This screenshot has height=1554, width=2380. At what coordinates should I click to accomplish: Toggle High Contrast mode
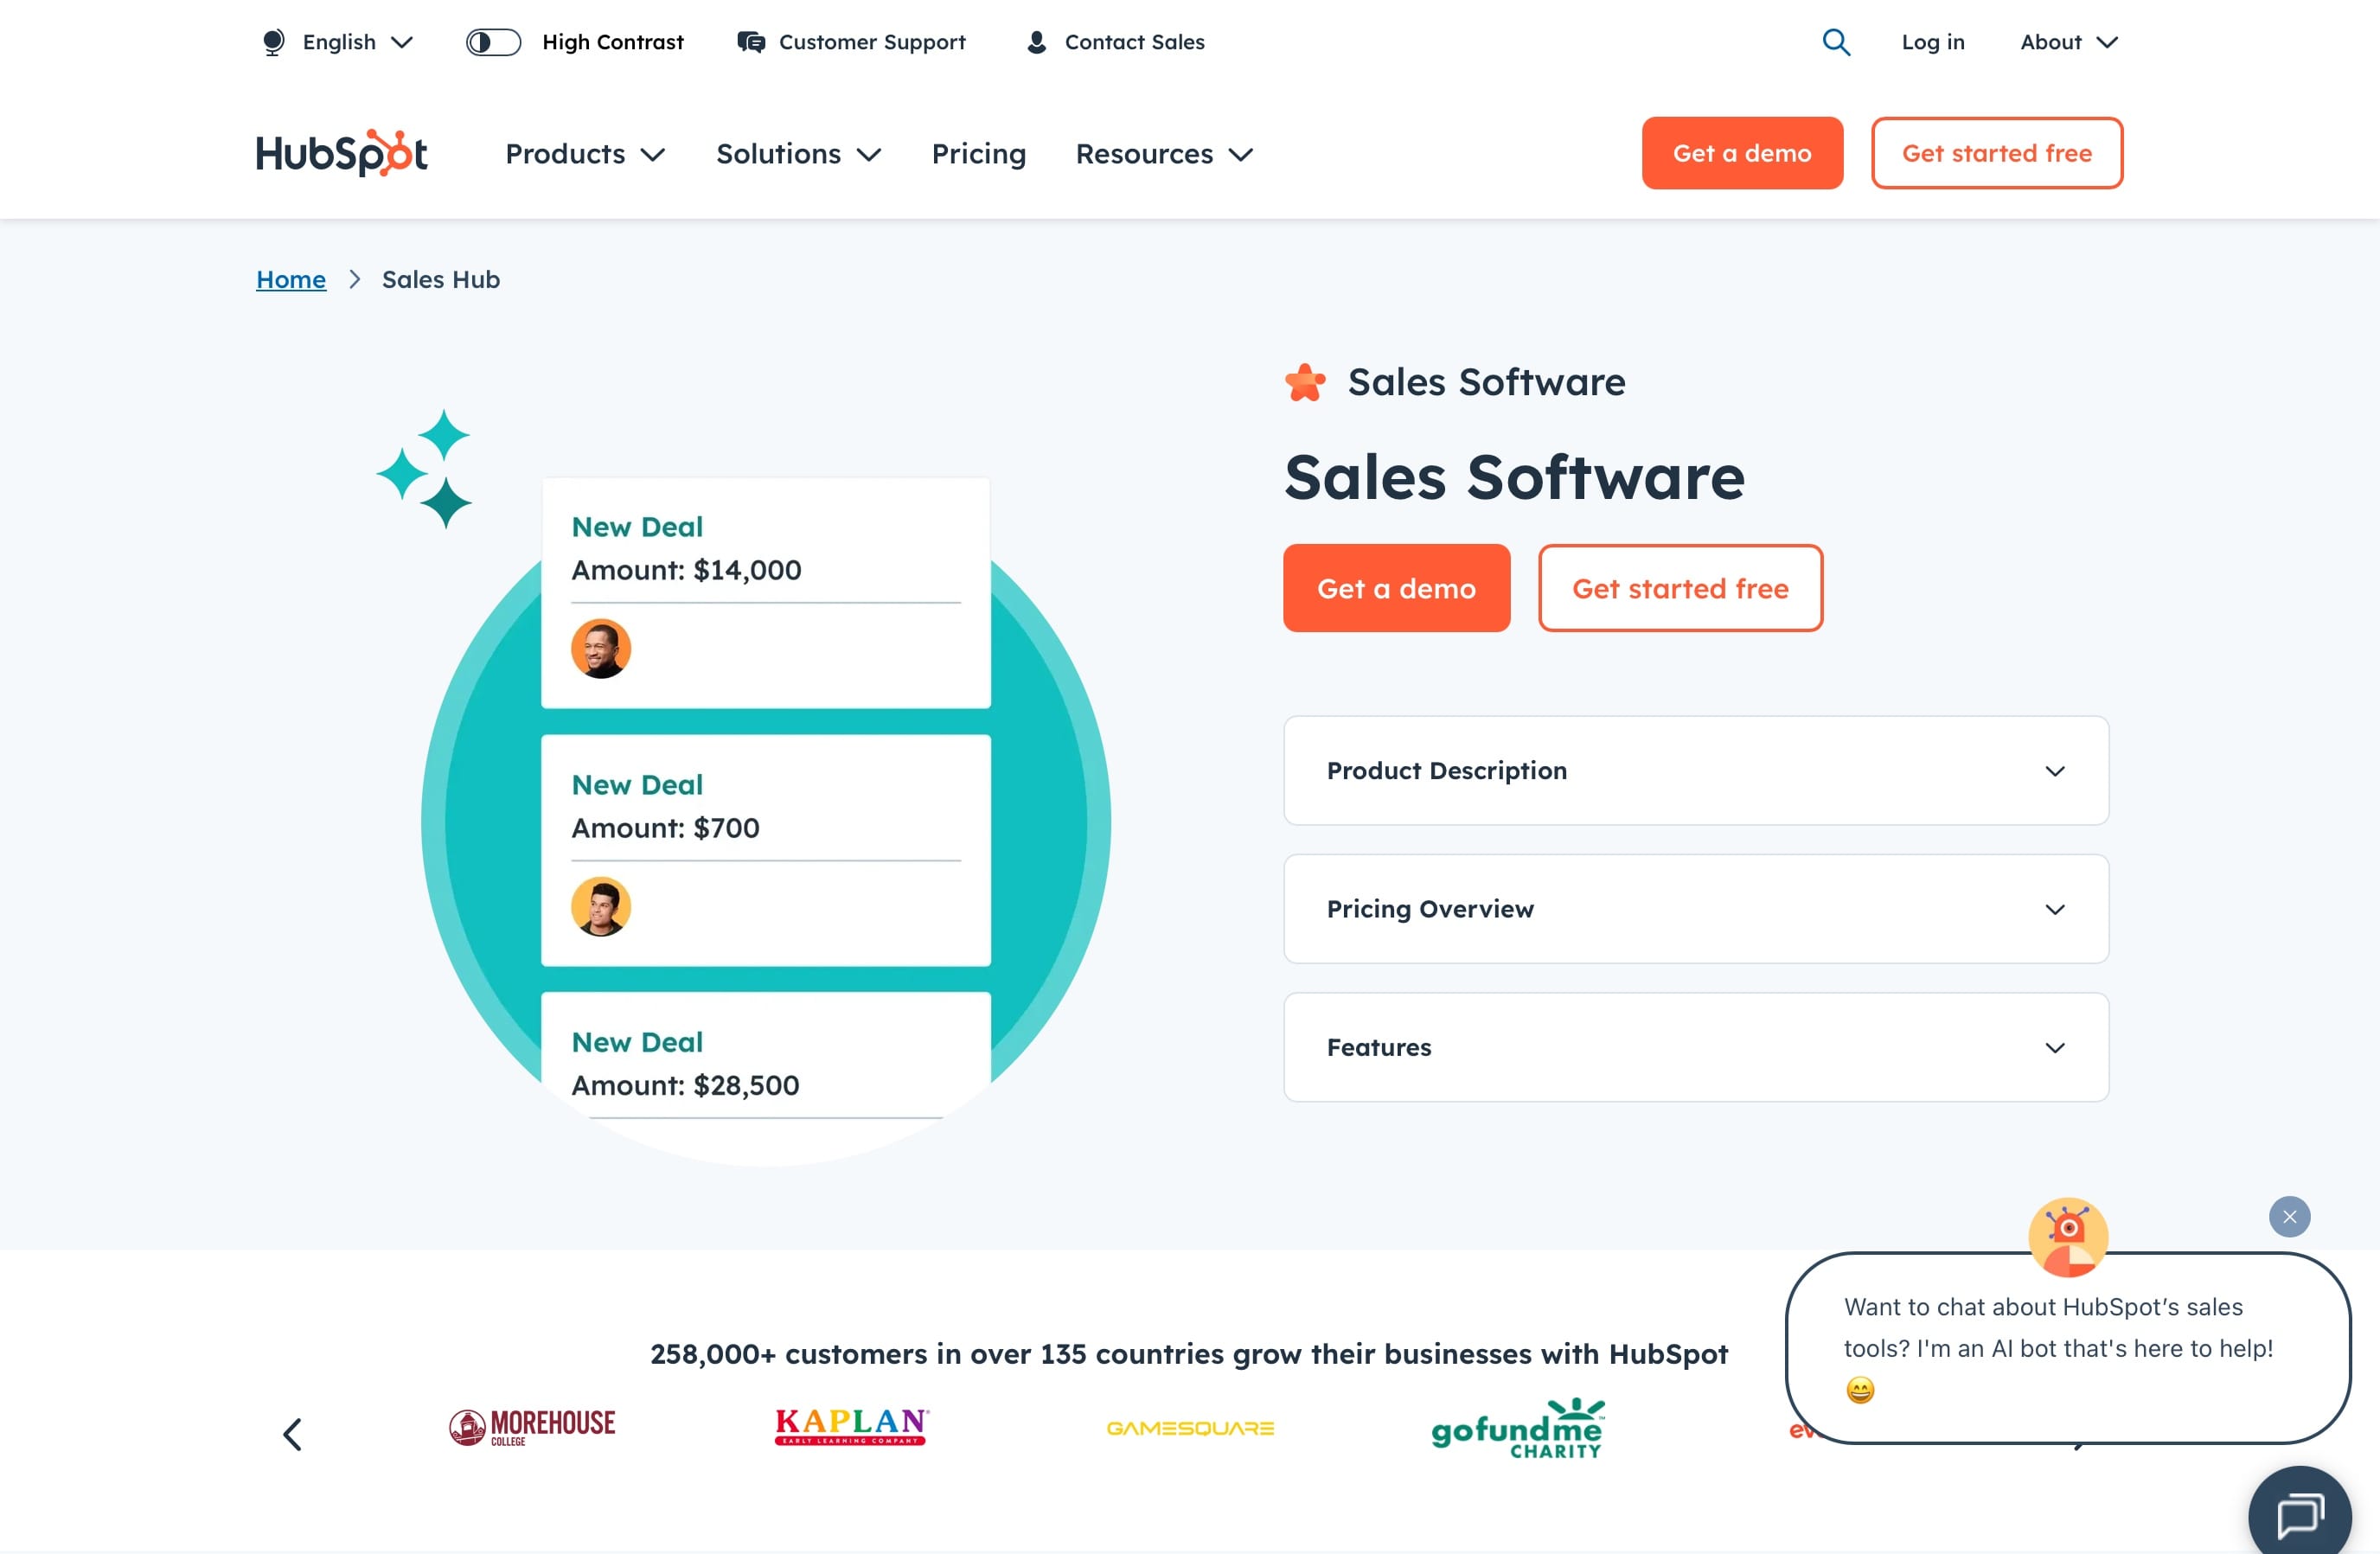coord(492,42)
